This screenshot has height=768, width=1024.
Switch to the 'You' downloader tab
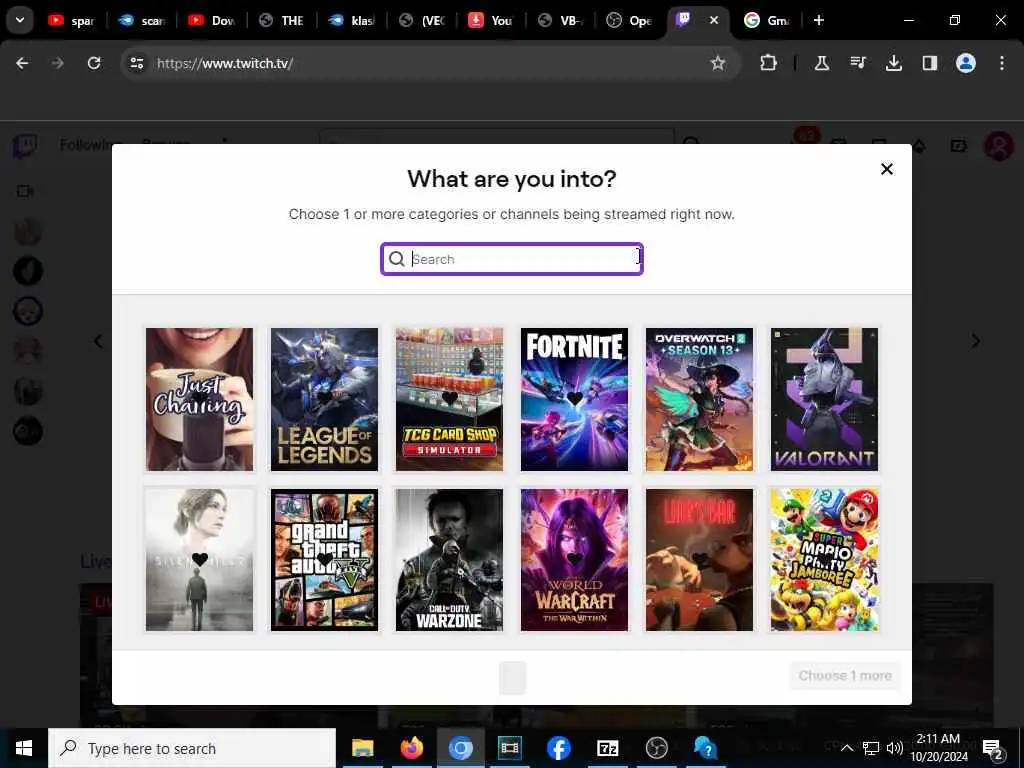[492, 21]
